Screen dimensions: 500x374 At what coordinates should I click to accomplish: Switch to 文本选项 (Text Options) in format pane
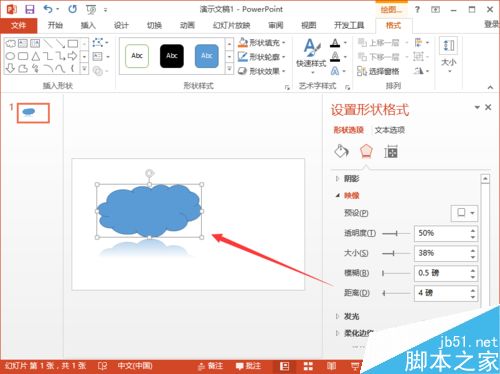point(389,130)
